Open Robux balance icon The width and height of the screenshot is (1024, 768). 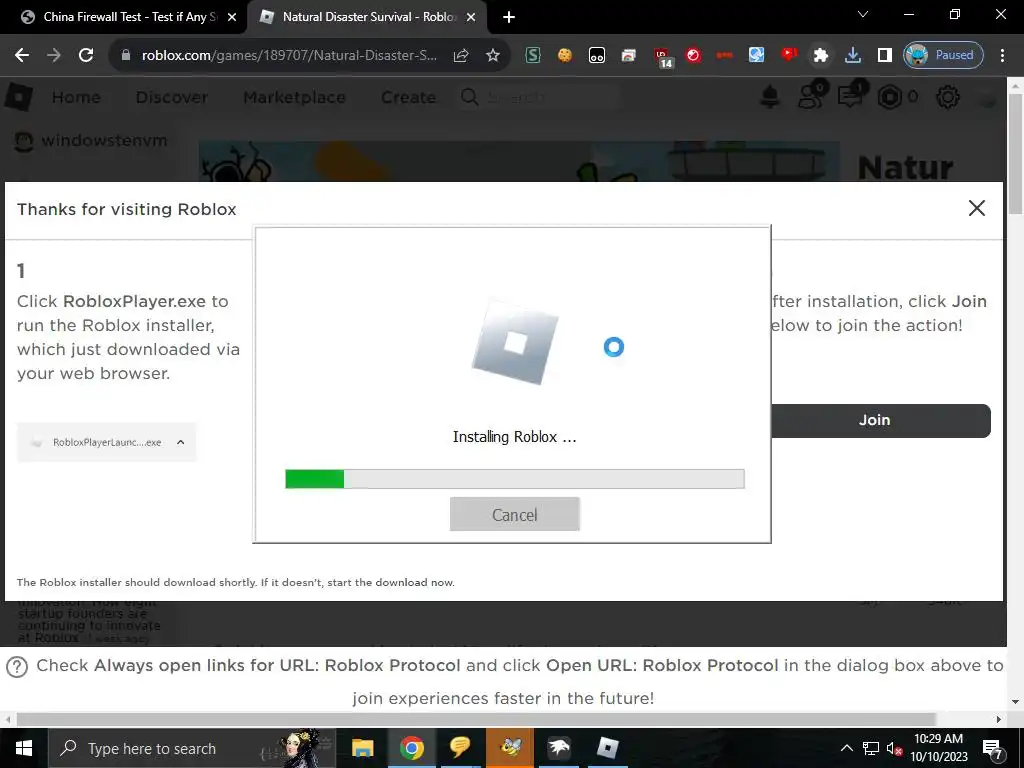click(x=889, y=97)
